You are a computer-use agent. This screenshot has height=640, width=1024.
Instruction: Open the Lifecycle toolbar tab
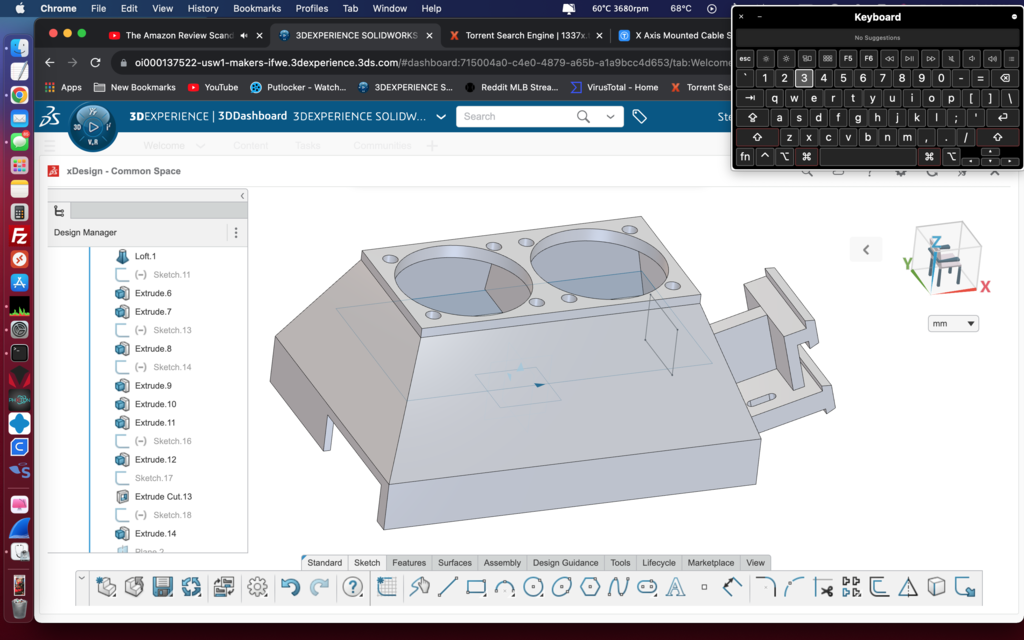[x=658, y=562]
